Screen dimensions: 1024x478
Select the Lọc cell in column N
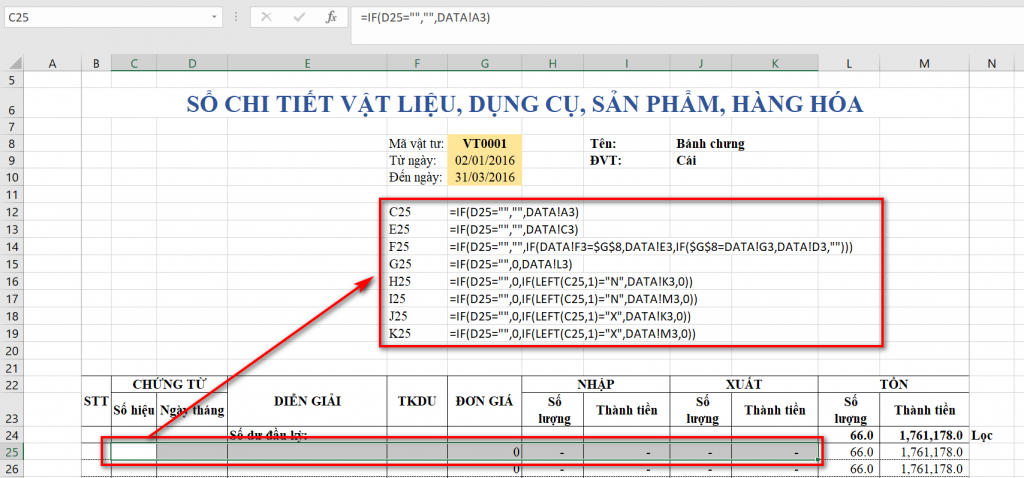pos(992,435)
